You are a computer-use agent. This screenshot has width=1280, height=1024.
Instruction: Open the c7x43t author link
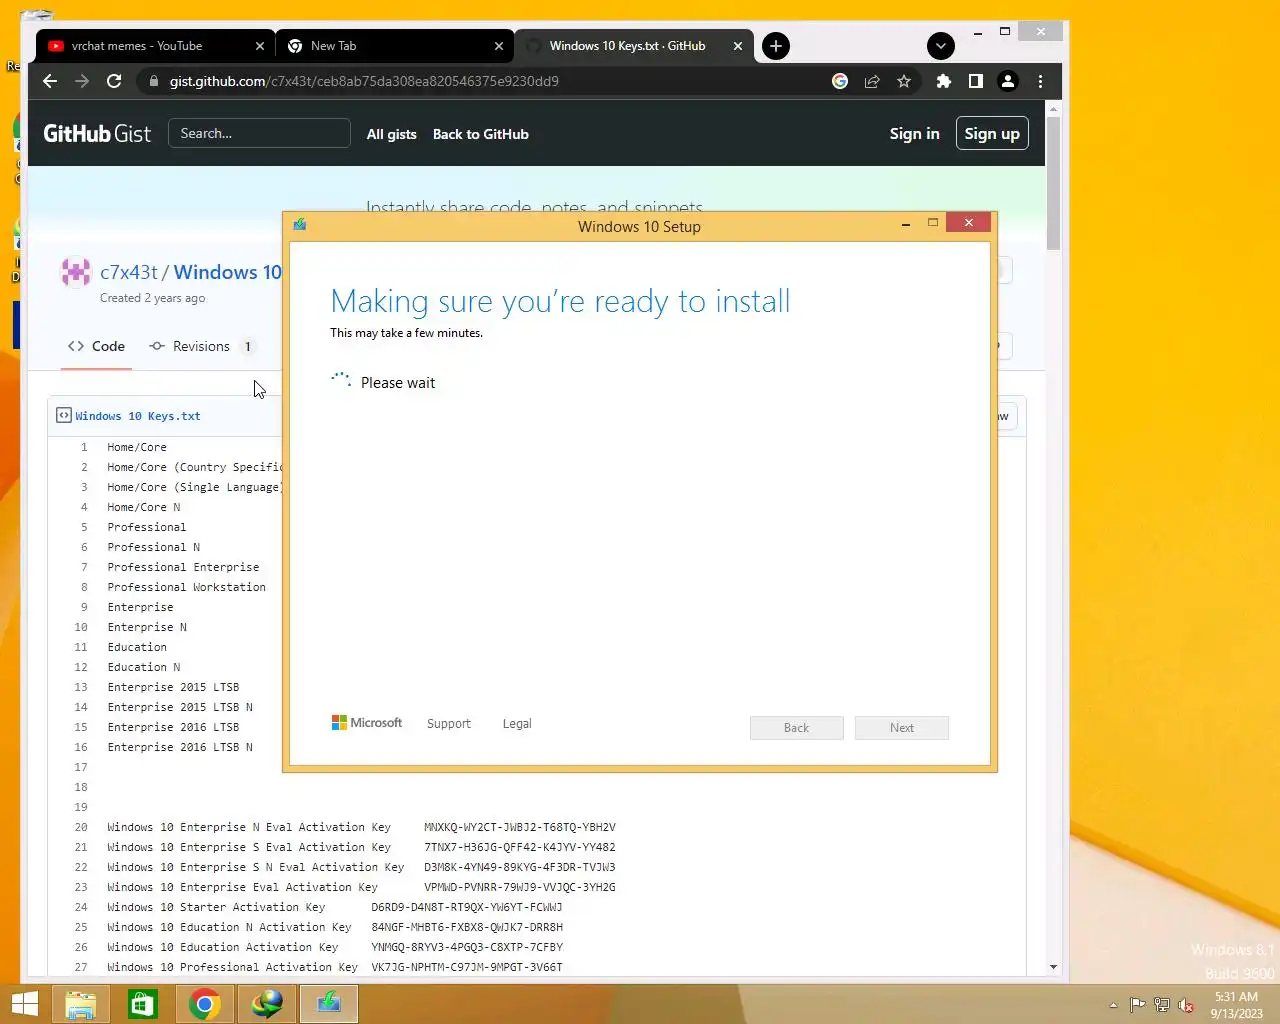(129, 272)
